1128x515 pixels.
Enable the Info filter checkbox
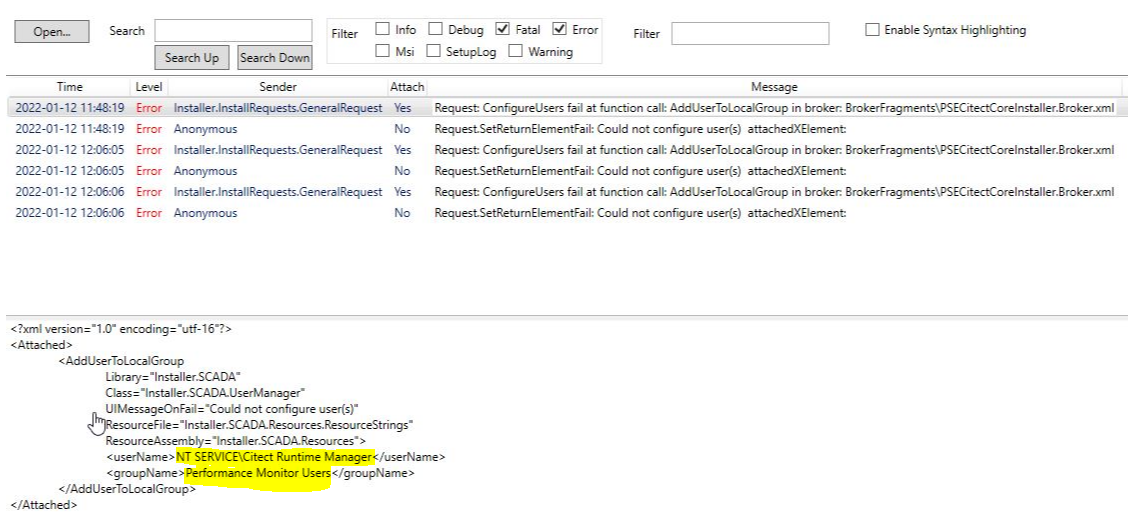382,29
